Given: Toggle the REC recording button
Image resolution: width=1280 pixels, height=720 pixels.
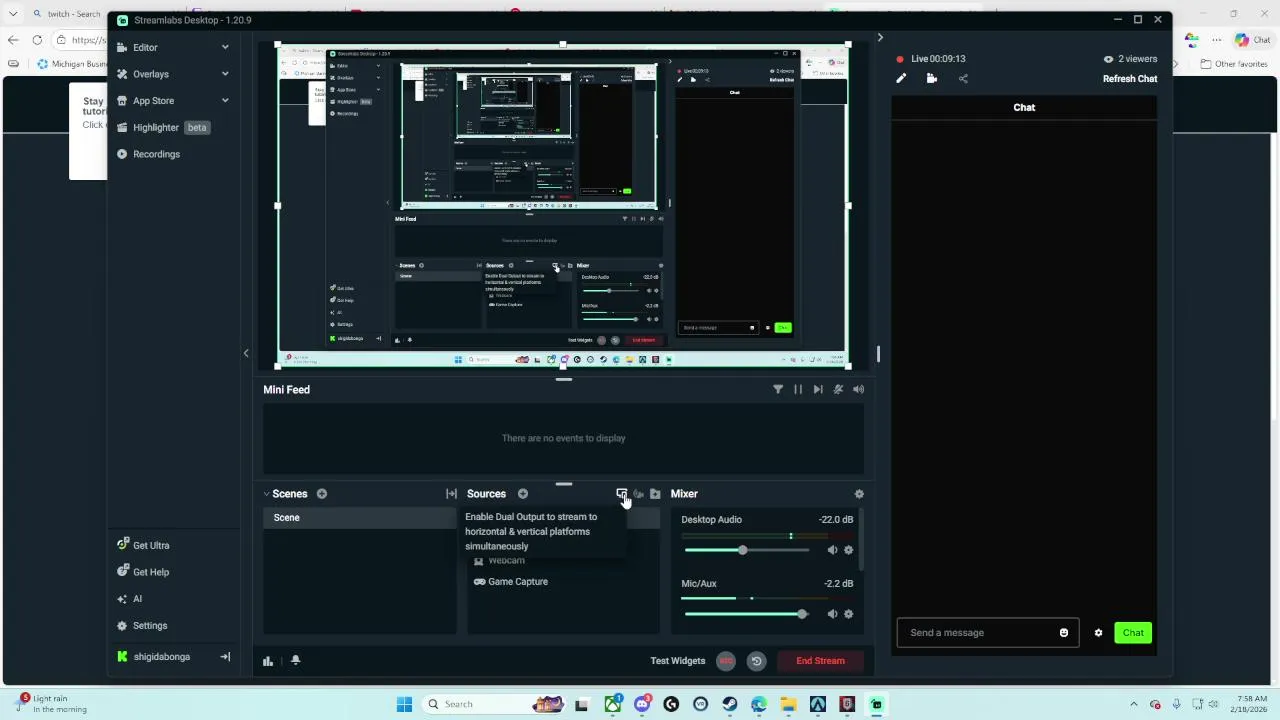Looking at the screenshot, I should coord(726,661).
